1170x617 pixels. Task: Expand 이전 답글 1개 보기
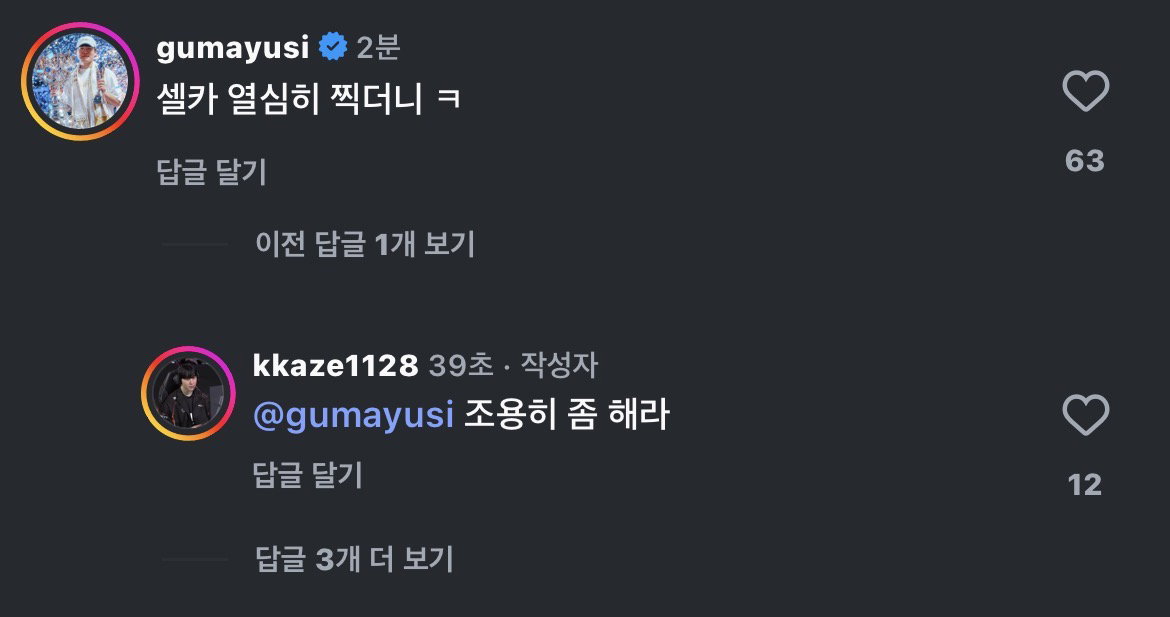(x=365, y=244)
